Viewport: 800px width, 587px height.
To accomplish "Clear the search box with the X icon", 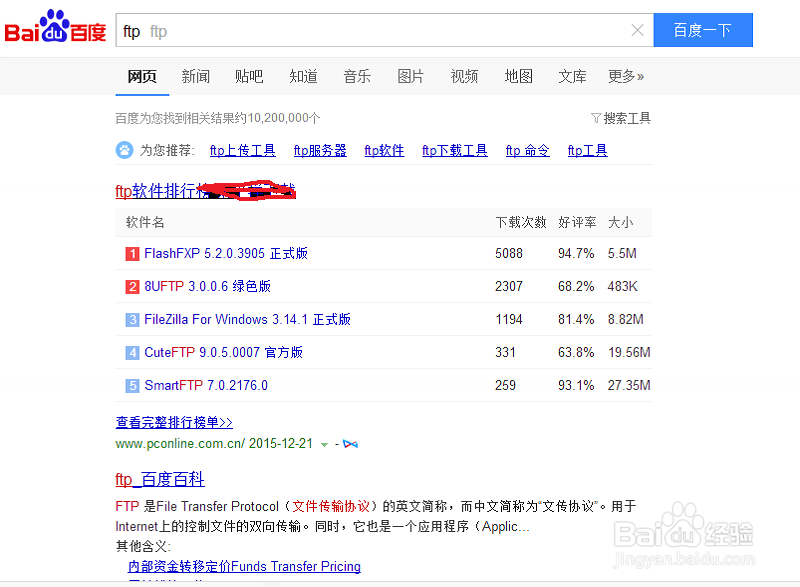I will (x=637, y=31).
